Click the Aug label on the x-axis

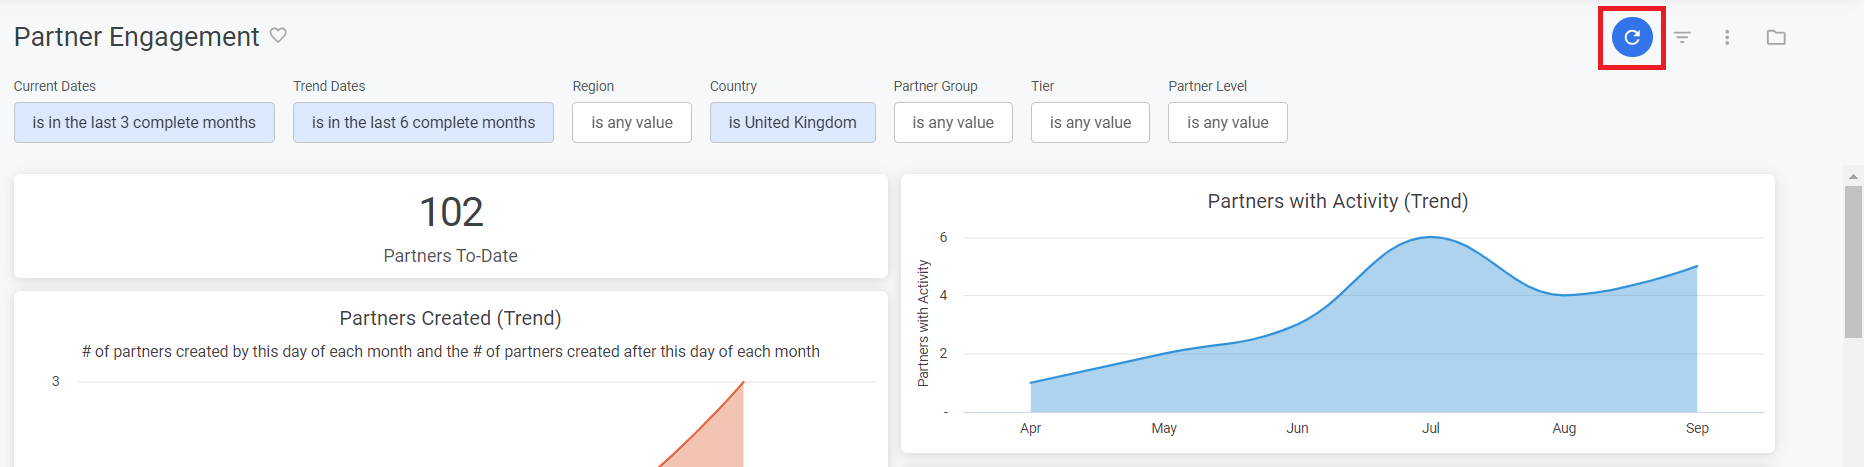(x=1565, y=428)
